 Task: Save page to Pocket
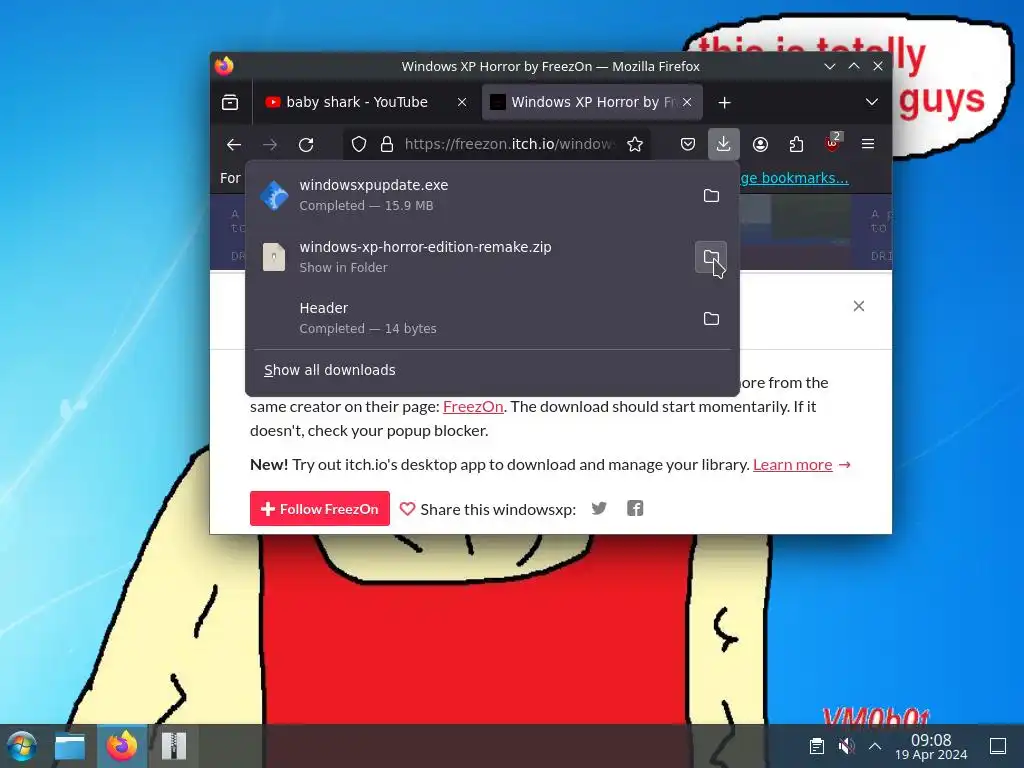tap(688, 144)
